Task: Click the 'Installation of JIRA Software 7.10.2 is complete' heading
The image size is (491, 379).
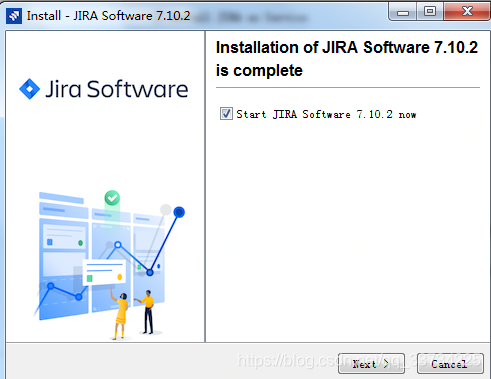Action: pos(347,59)
